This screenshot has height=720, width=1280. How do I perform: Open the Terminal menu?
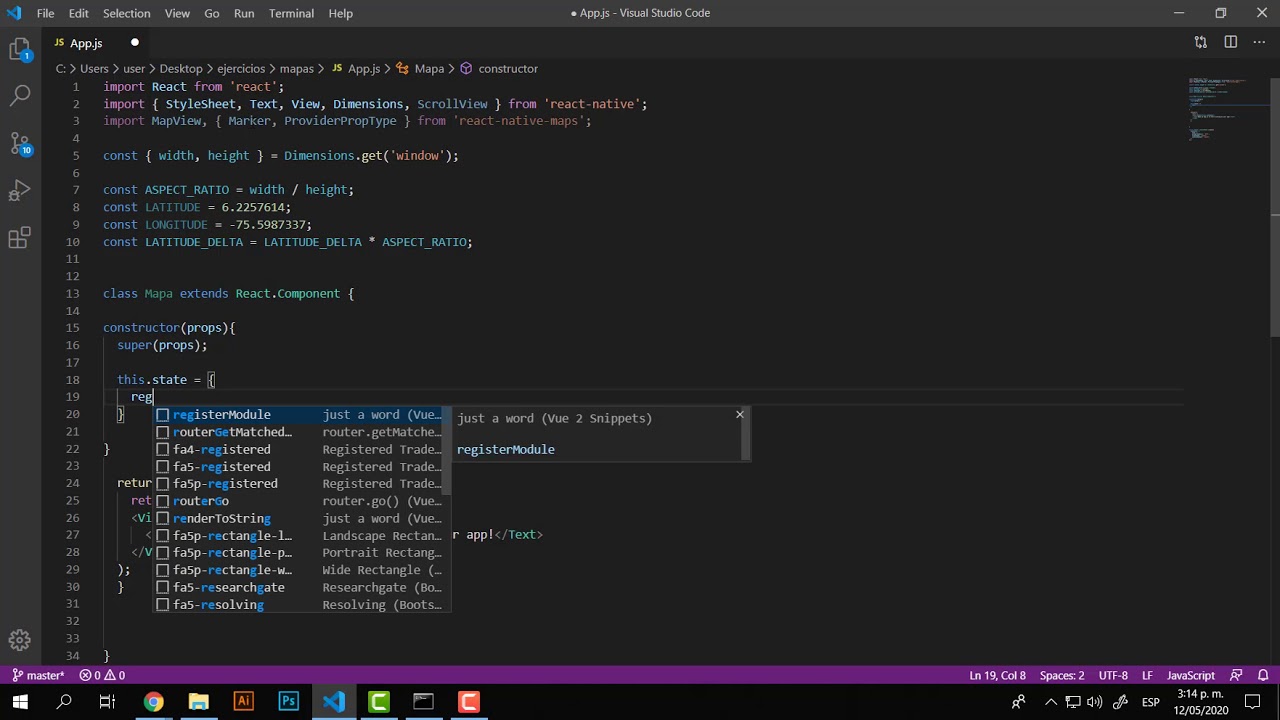(291, 13)
